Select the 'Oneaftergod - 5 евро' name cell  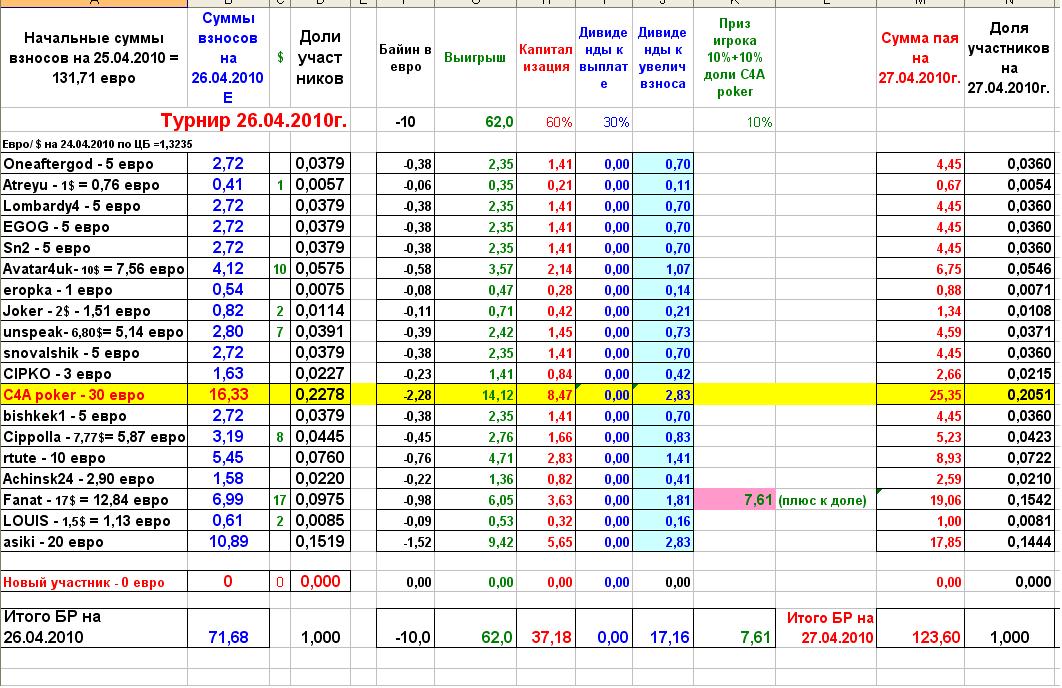pos(94,164)
